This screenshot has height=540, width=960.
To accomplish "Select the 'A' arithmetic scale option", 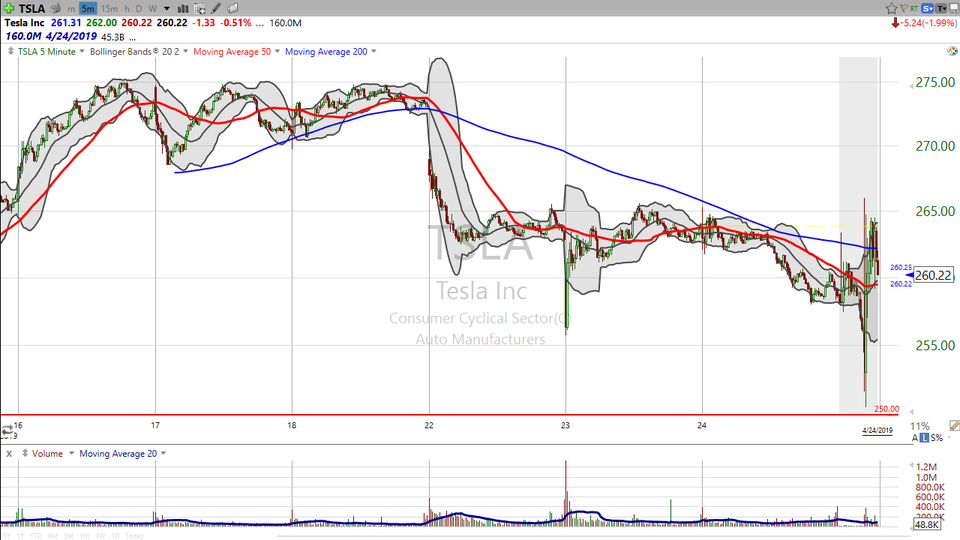I will pos(915,438).
